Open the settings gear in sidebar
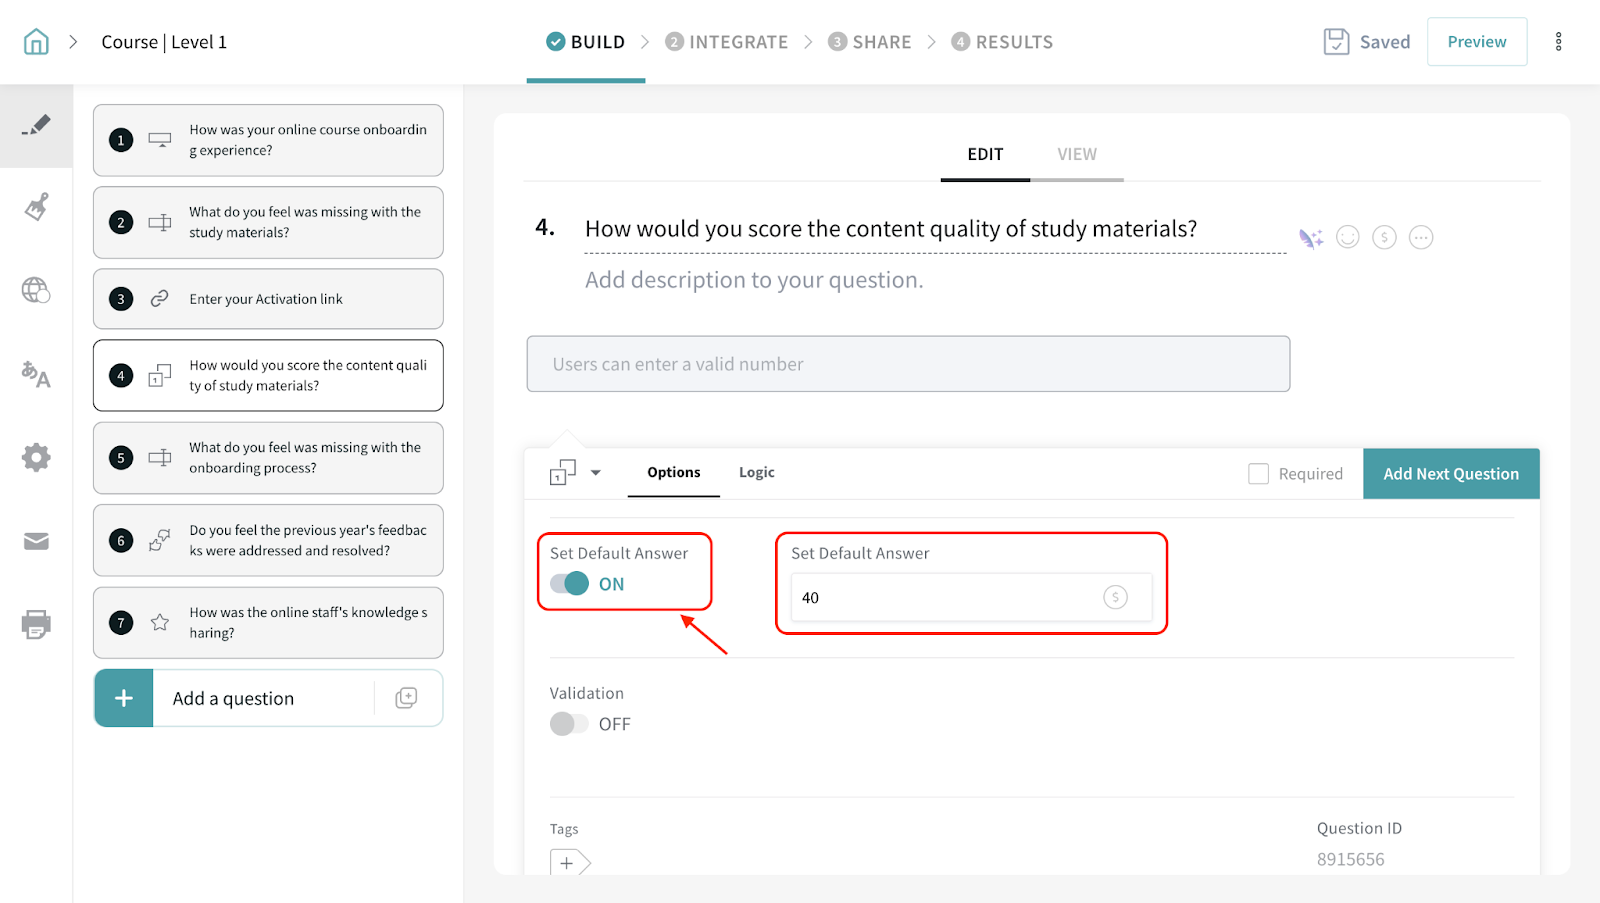Image resolution: width=1600 pixels, height=903 pixels. [36, 458]
